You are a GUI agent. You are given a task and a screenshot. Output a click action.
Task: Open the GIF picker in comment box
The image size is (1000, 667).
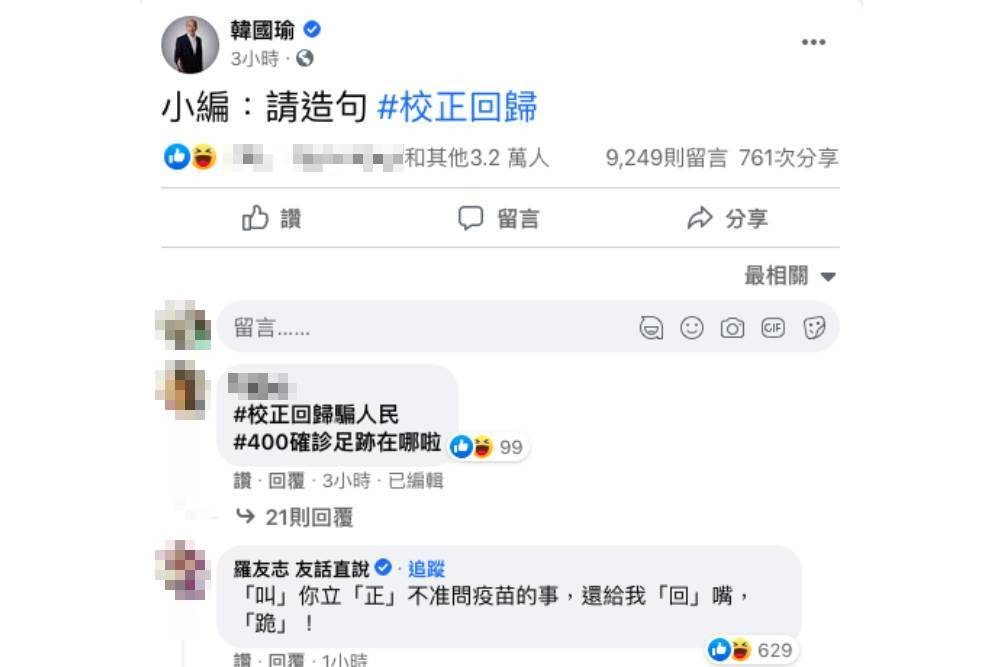[x=773, y=328]
